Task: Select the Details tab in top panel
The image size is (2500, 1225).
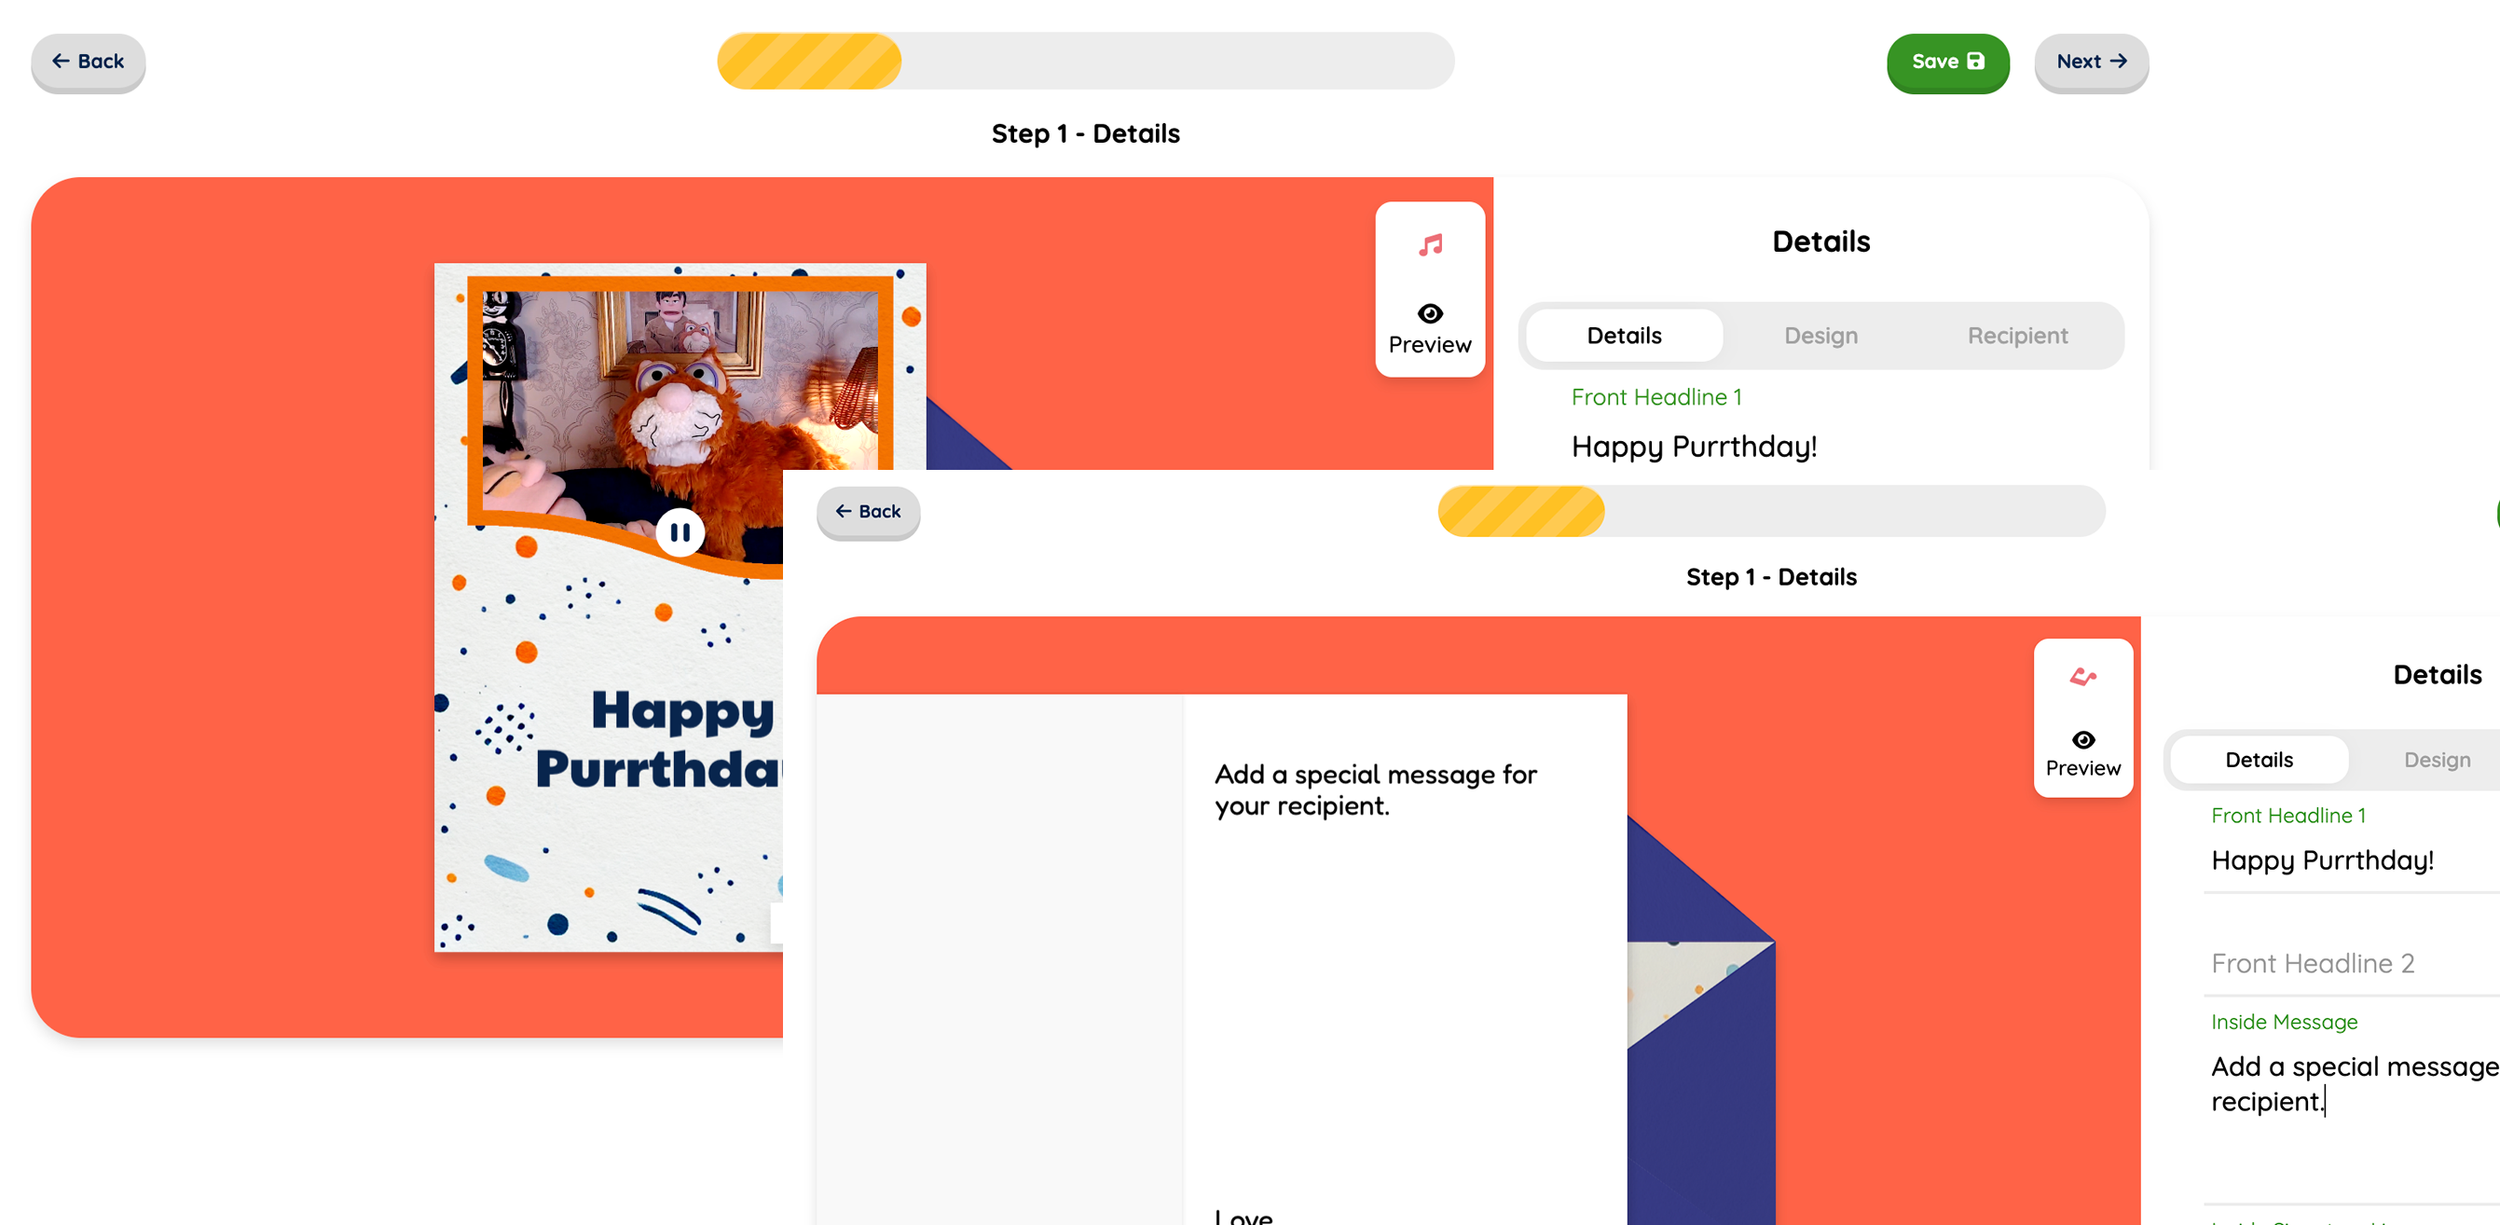Action: (1624, 336)
